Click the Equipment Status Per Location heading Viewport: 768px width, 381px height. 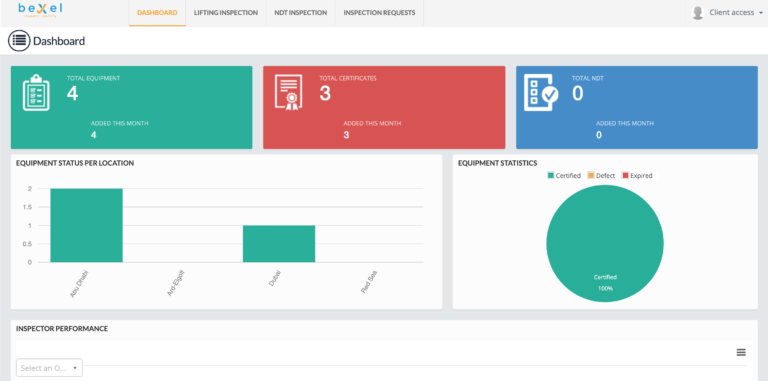pos(75,163)
